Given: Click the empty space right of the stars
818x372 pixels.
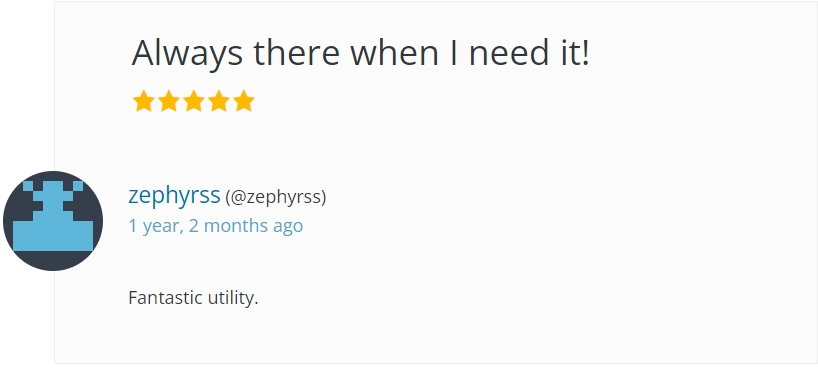Looking at the screenshot, I should tap(522, 101).
